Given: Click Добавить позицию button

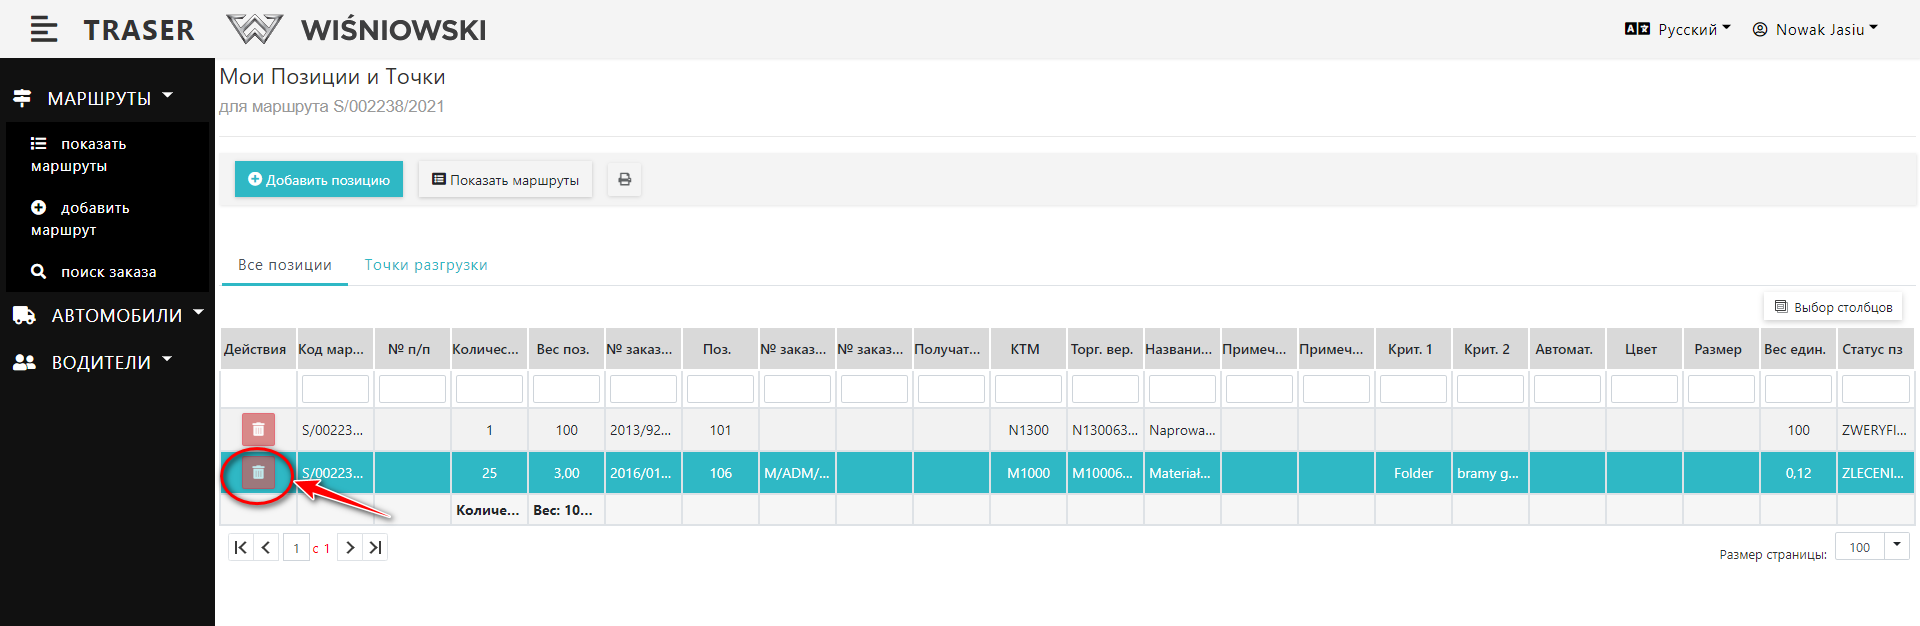Looking at the screenshot, I should [x=319, y=180].
